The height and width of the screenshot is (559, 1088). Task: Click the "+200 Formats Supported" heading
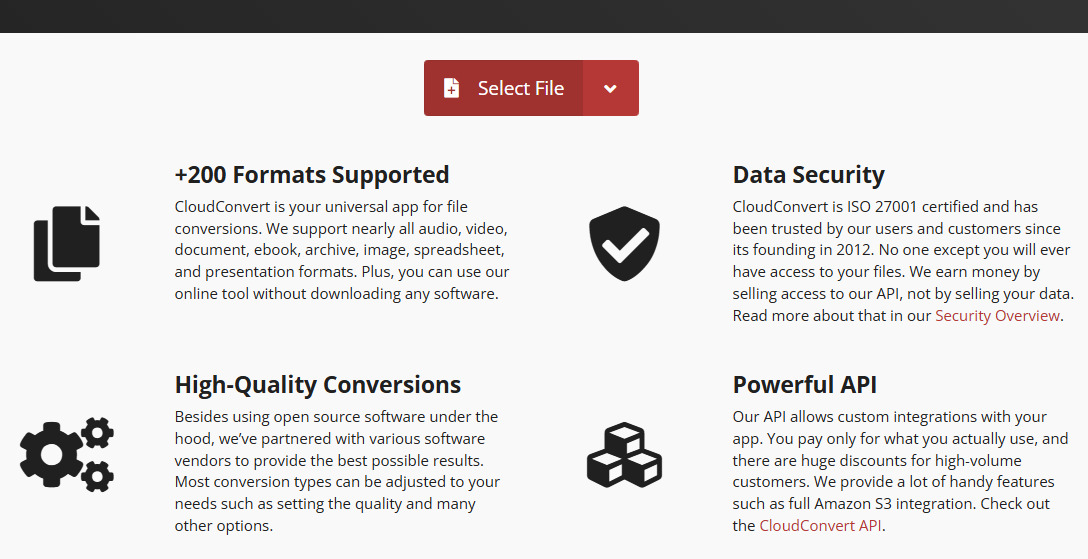(311, 174)
